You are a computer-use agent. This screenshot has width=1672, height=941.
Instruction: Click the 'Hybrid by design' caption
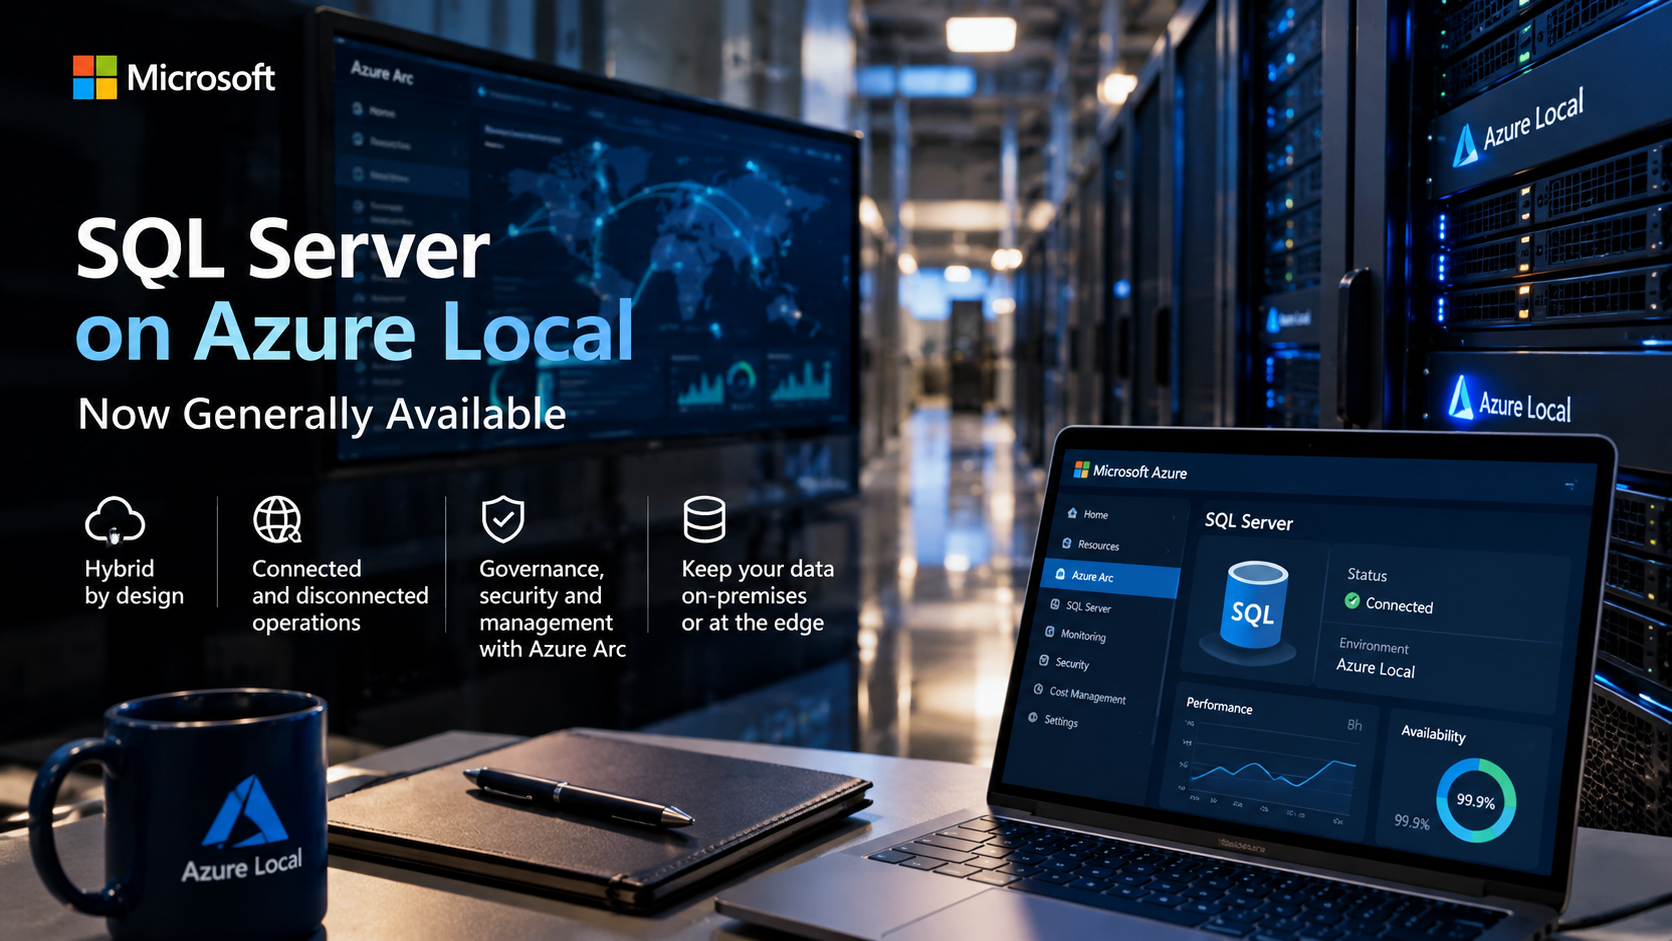tap(134, 582)
